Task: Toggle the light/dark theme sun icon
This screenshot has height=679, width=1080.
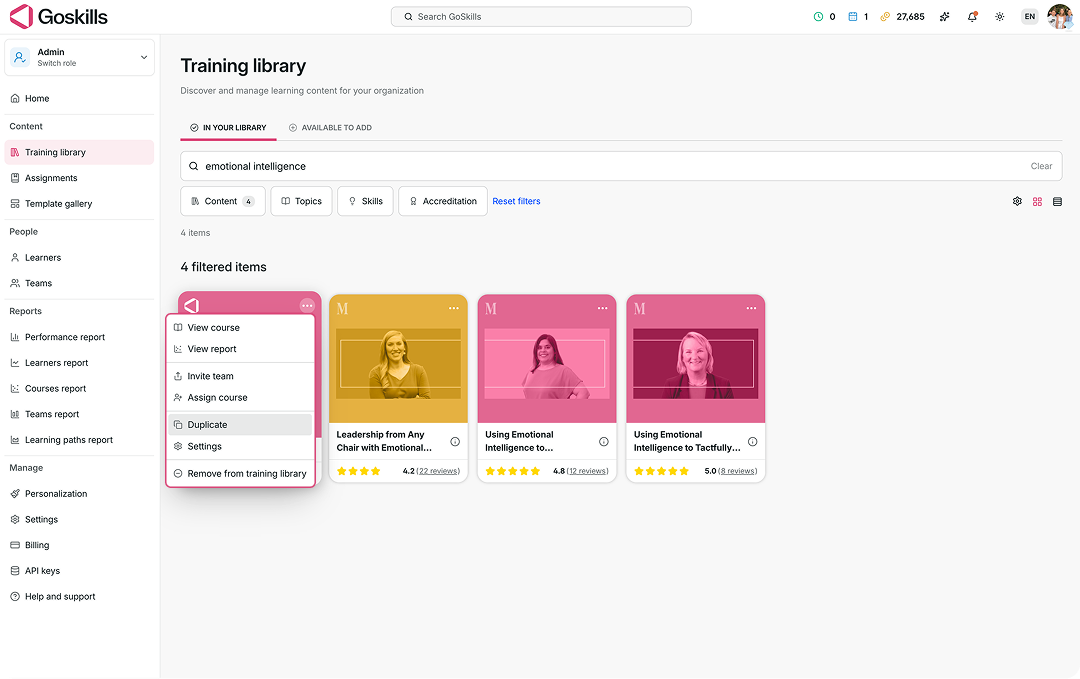Action: pos(999,17)
